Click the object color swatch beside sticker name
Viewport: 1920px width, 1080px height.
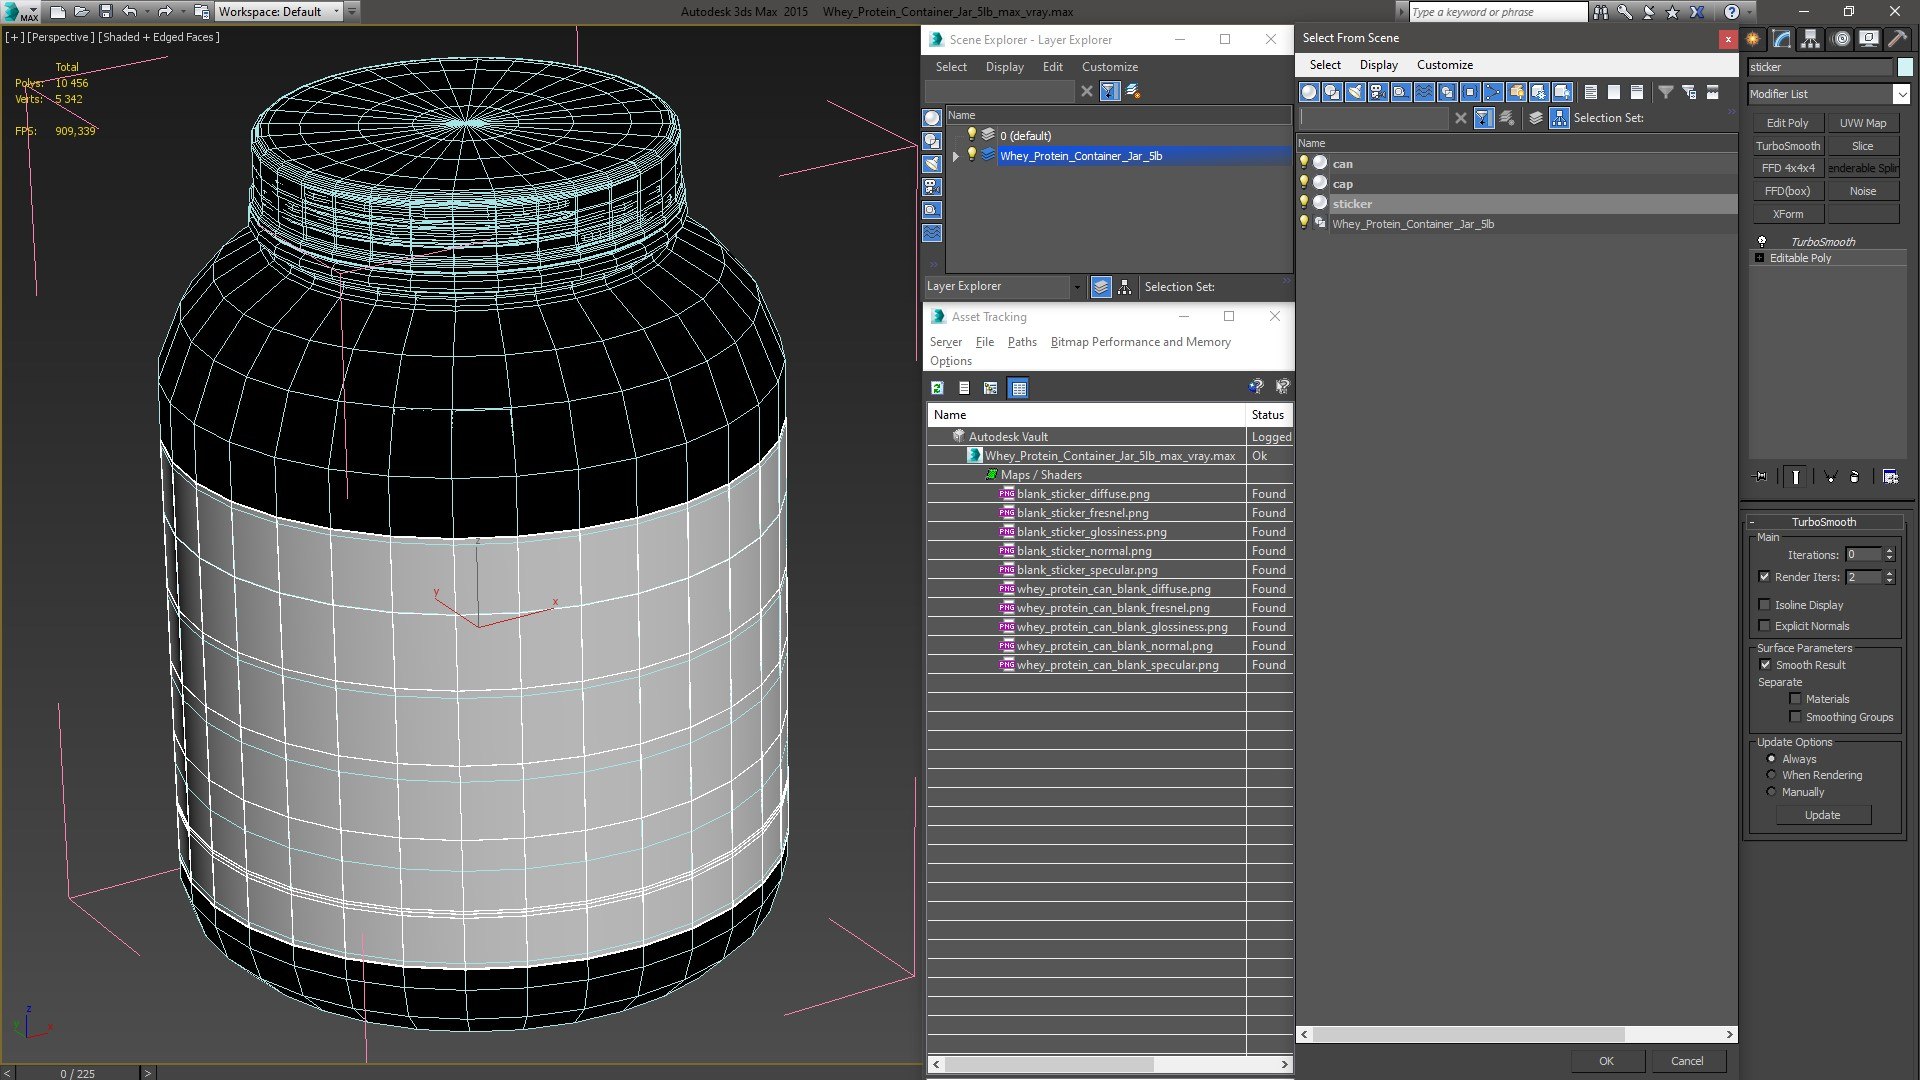tap(1905, 67)
